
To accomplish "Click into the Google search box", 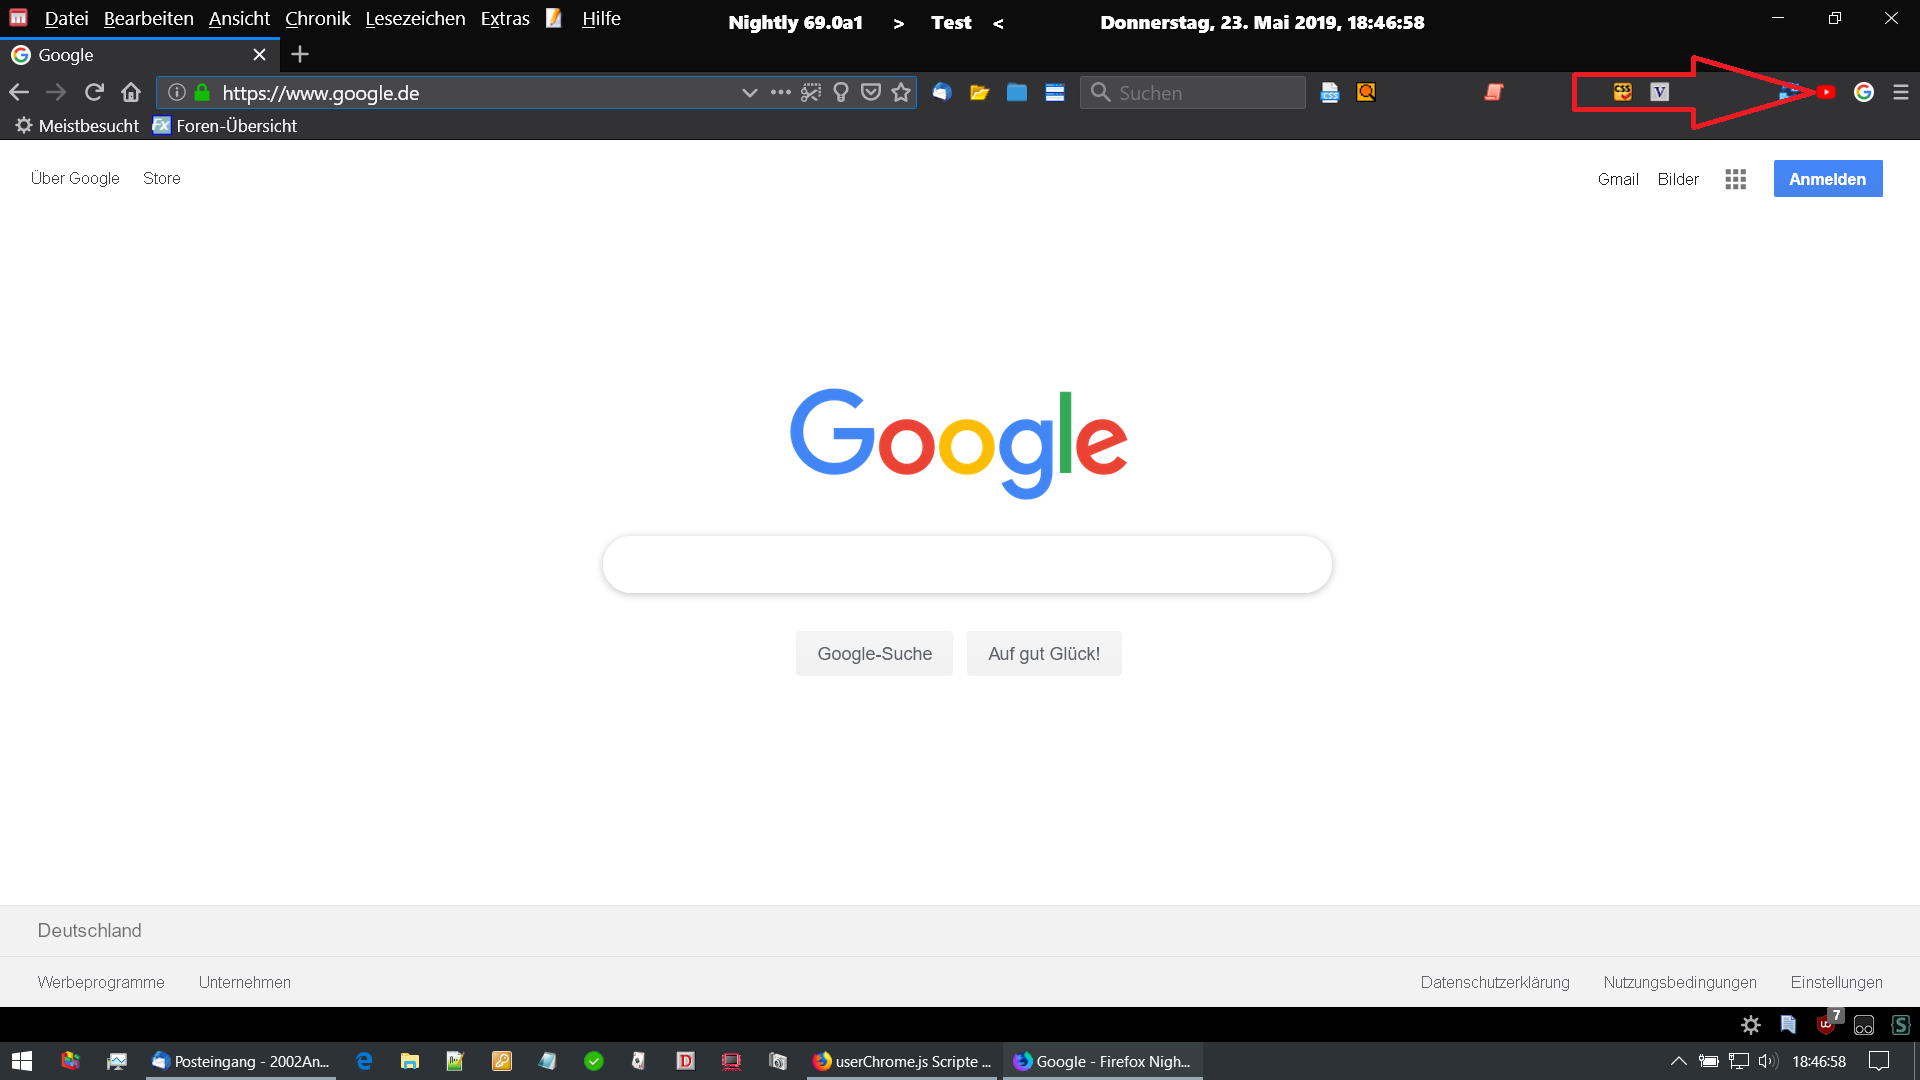I will 966,564.
